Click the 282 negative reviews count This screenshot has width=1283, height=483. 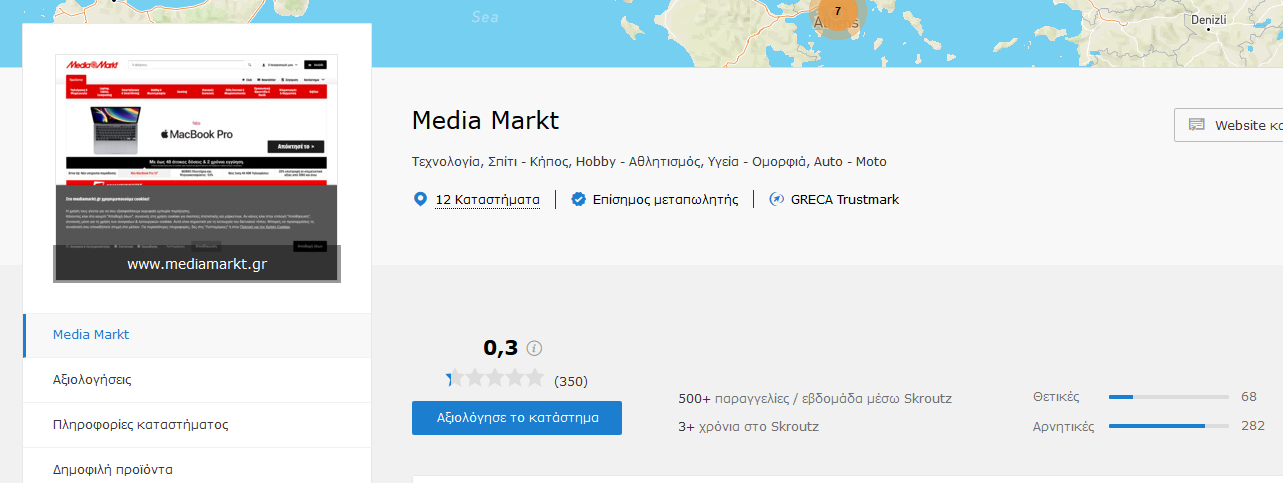1252,426
